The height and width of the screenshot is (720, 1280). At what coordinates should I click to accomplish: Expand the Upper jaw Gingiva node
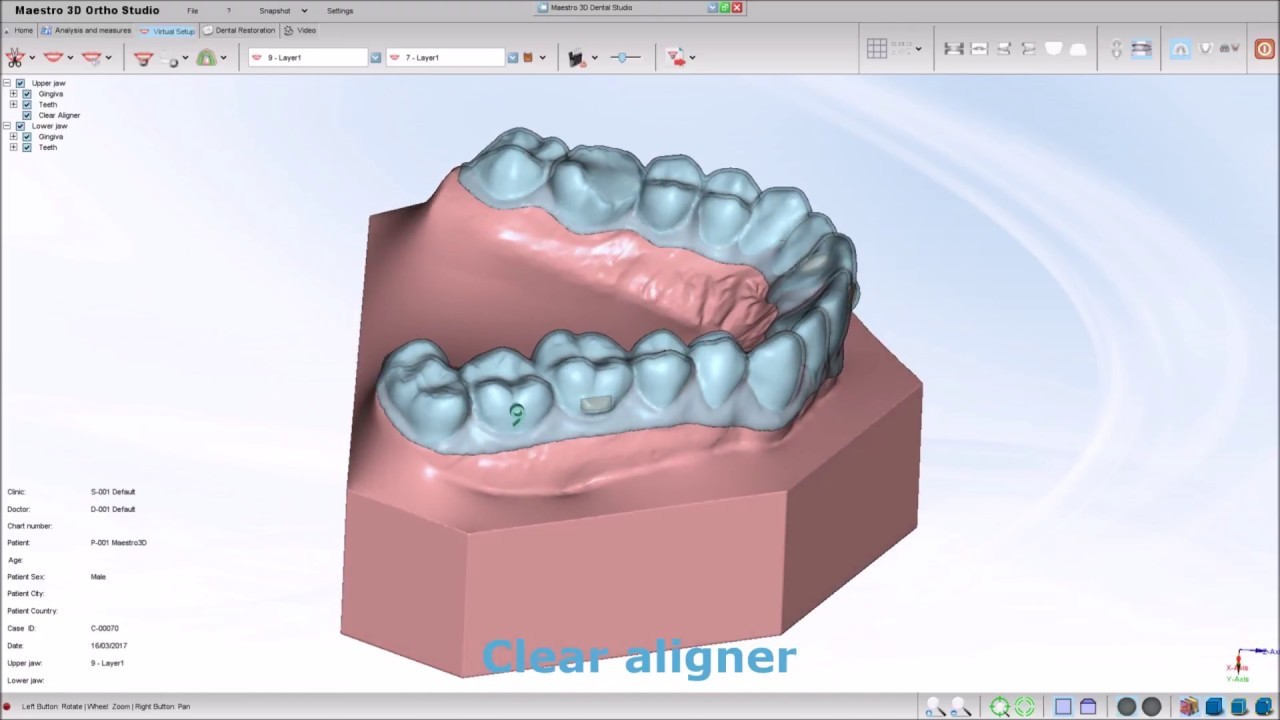click(14, 94)
